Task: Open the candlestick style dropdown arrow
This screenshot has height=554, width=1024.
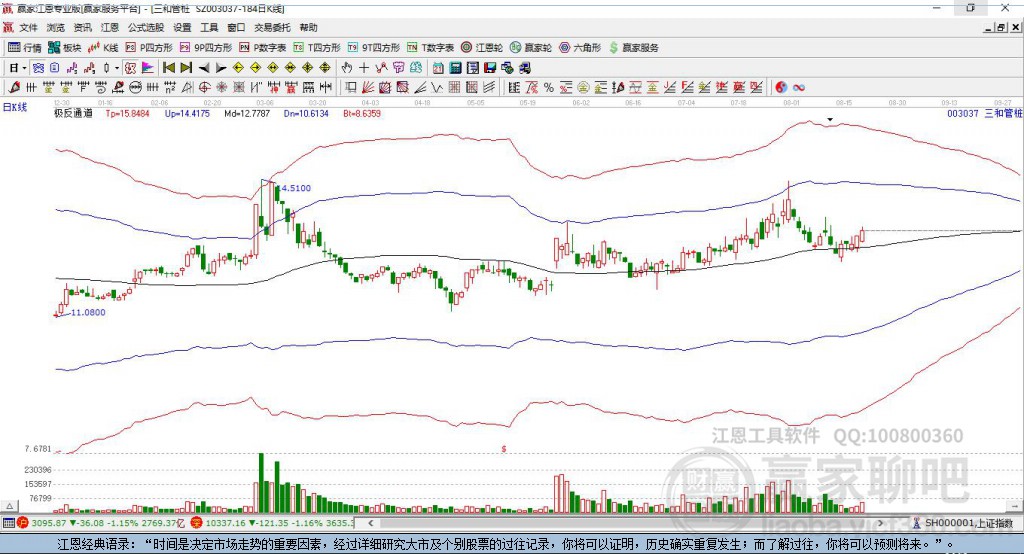Action: coord(117,68)
